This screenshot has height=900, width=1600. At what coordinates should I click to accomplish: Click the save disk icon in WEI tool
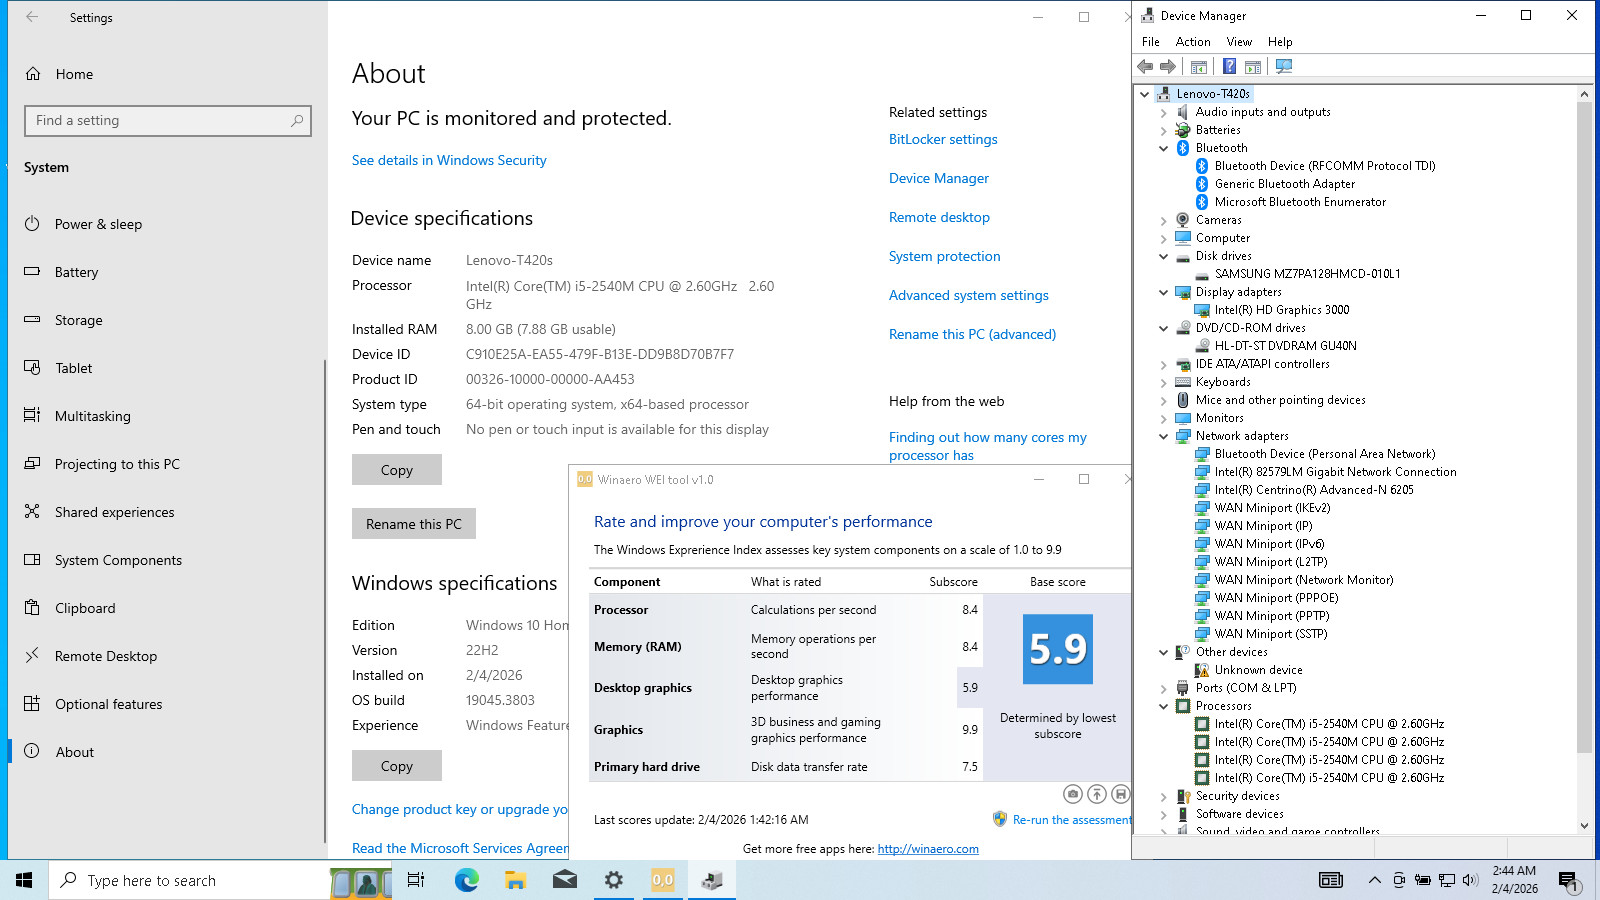point(1121,794)
